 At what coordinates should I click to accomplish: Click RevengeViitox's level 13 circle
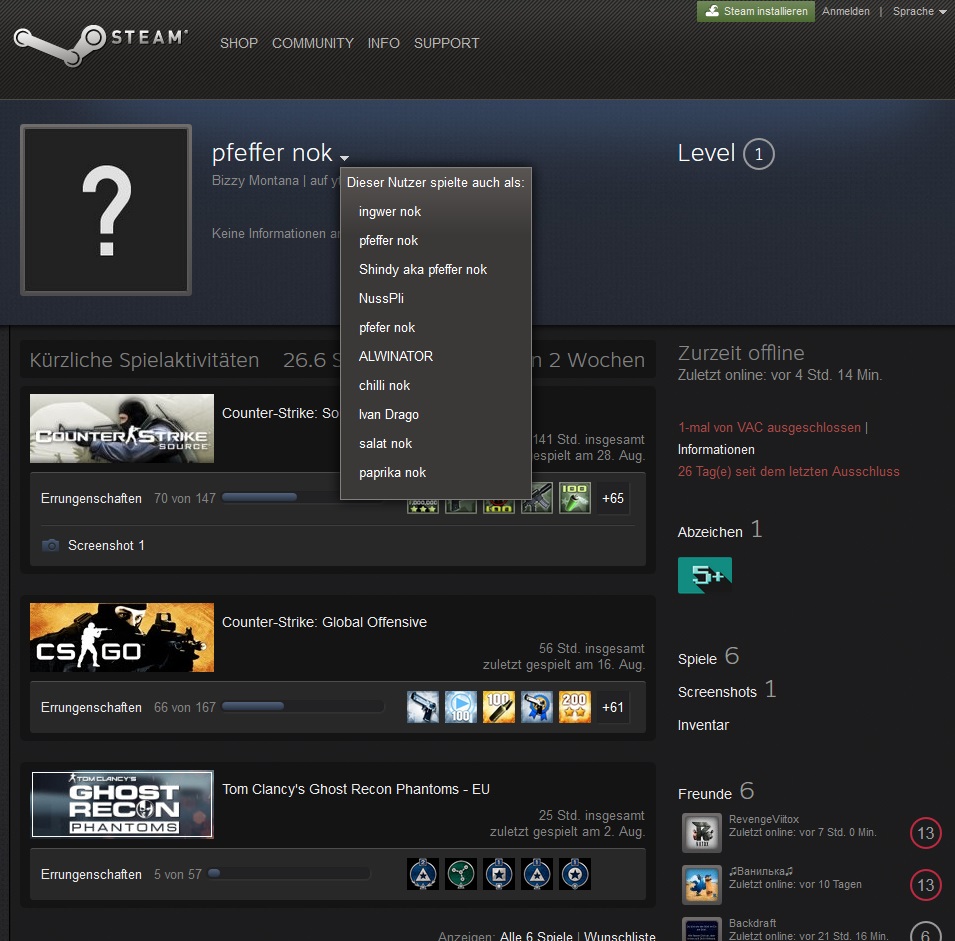coord(926,833)
